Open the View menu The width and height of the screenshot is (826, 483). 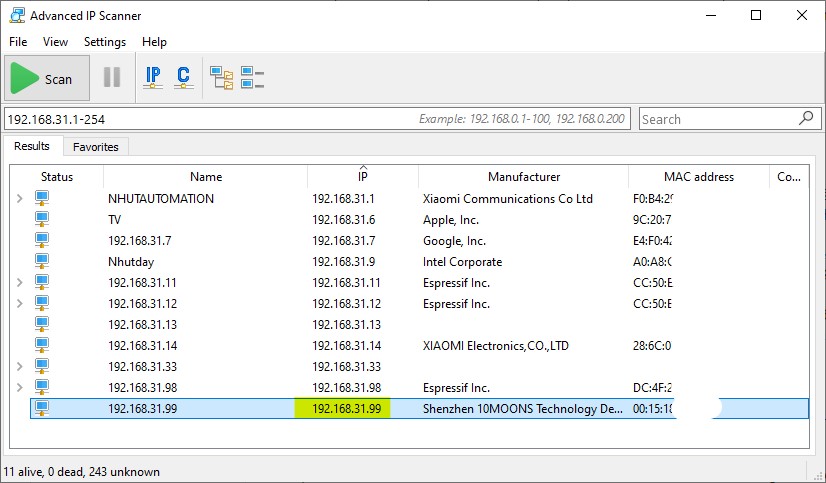(55, 42)
